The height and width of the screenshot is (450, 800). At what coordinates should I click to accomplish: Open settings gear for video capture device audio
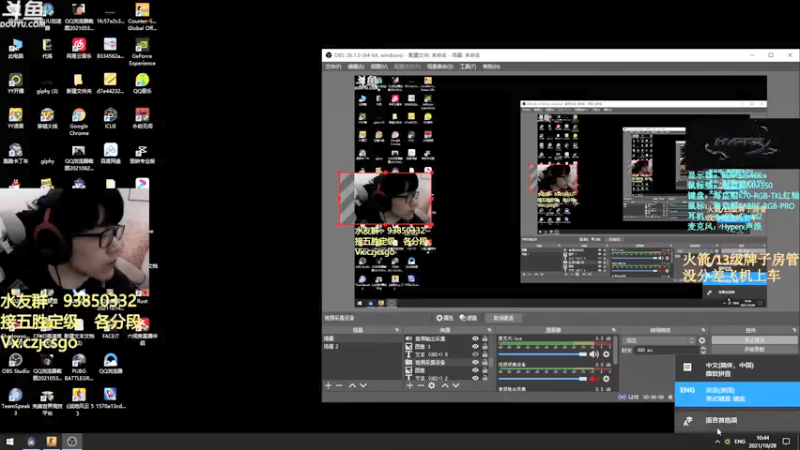pos(606,379)
